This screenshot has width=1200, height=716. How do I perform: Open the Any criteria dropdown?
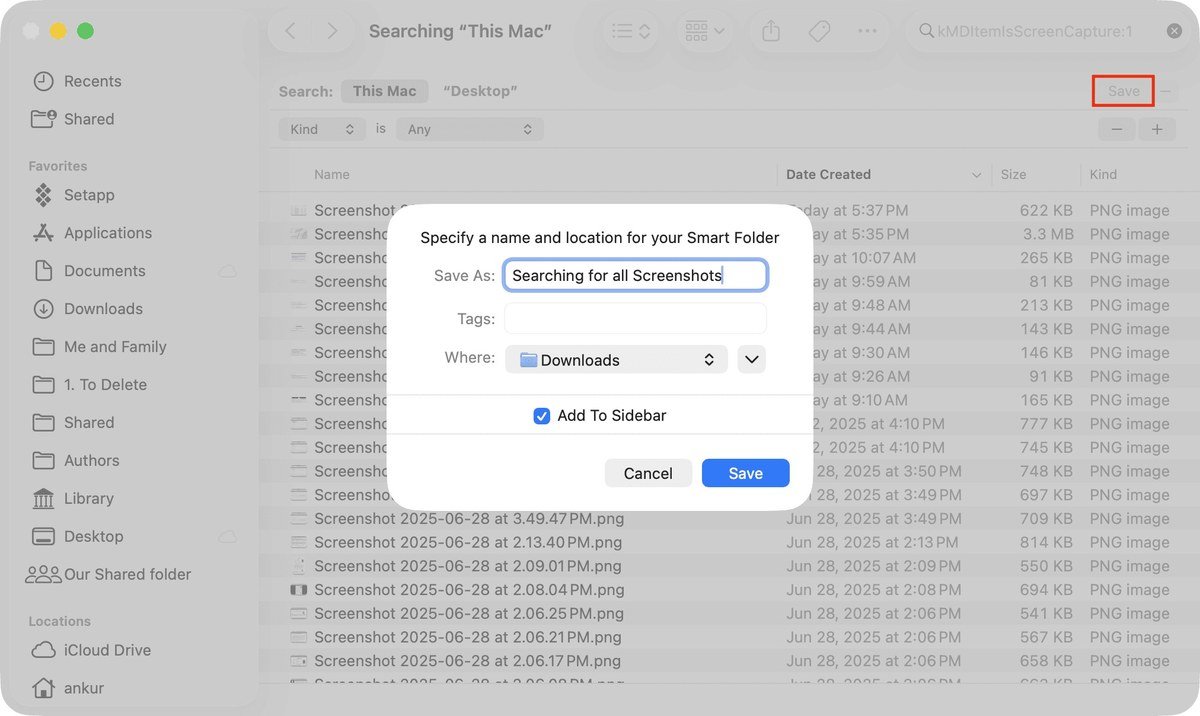[x=469, y=129]
